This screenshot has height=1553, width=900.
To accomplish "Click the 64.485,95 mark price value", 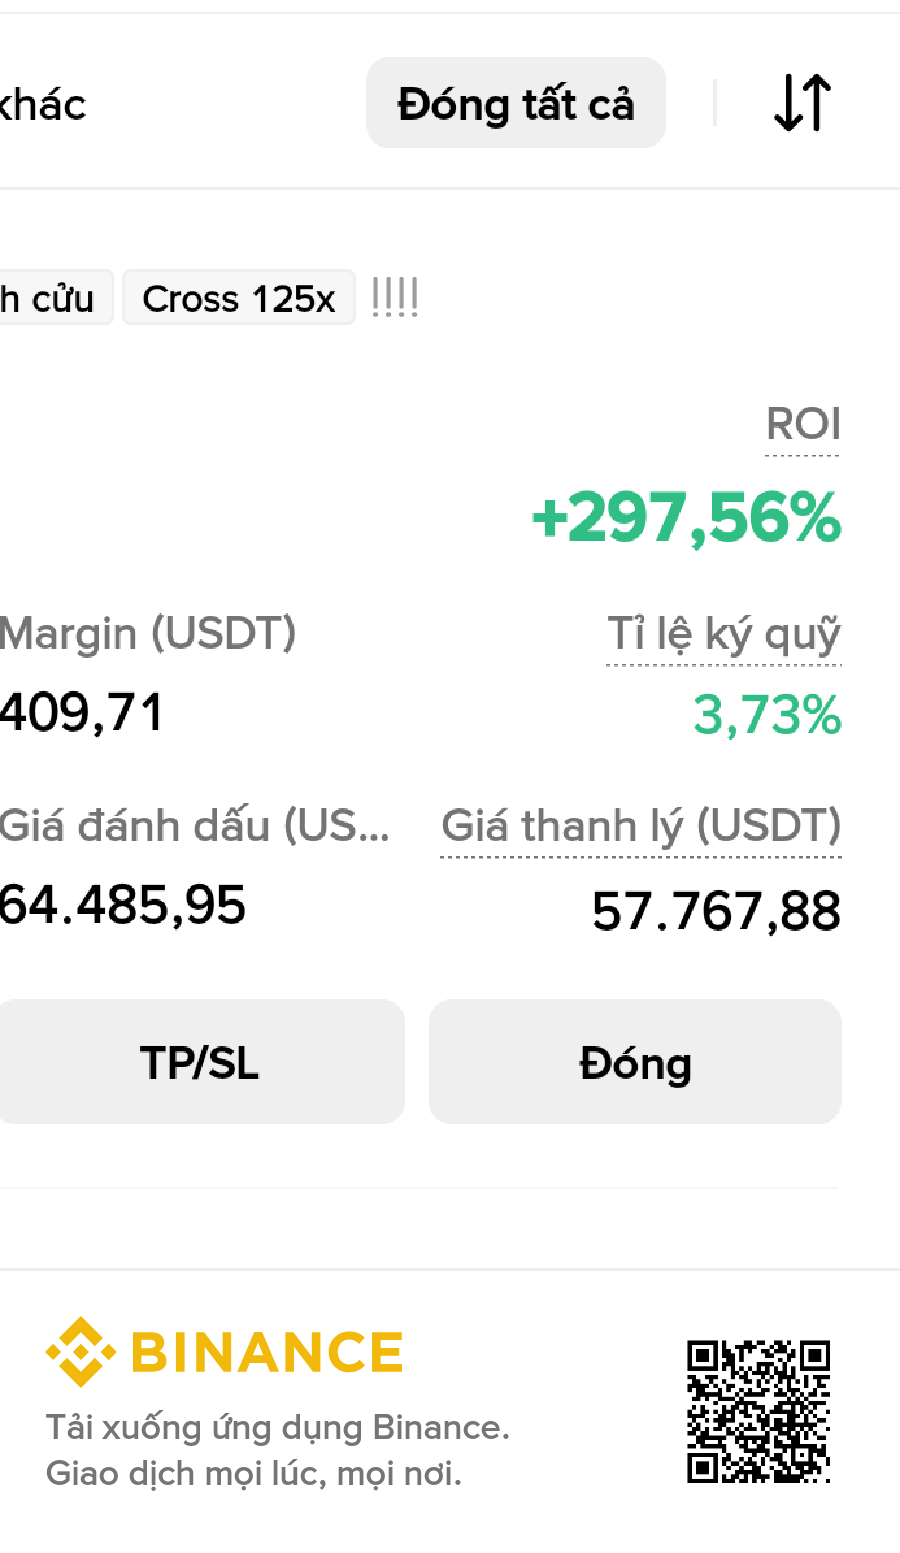I will tap(122, 906).
